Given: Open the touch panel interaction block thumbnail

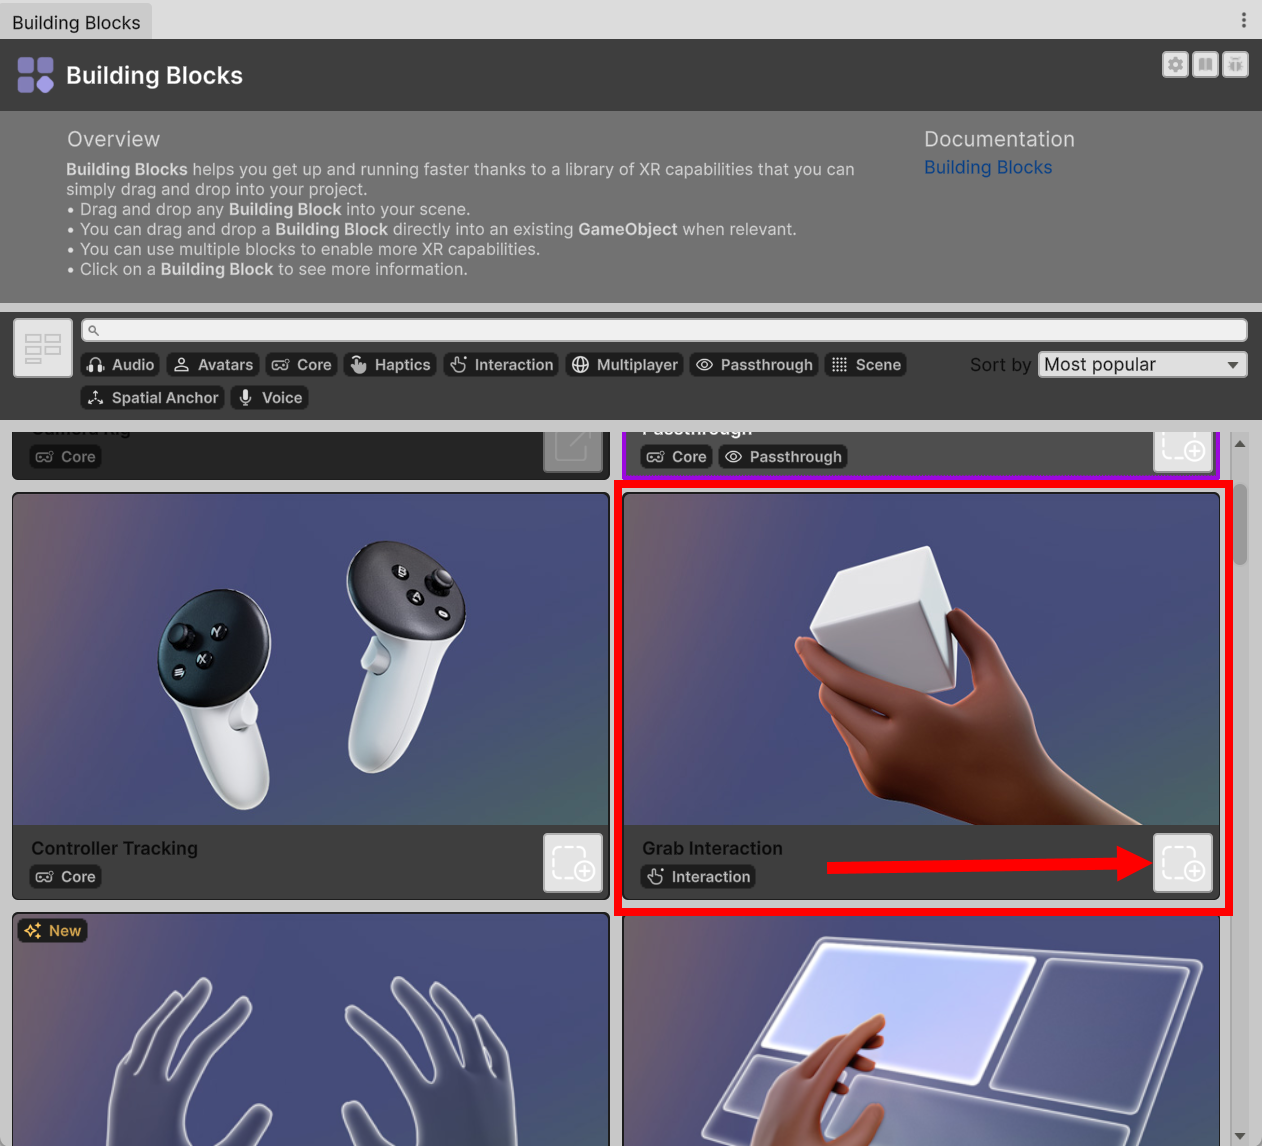Looking at the screenshot, I should (x=921, y=1030).
